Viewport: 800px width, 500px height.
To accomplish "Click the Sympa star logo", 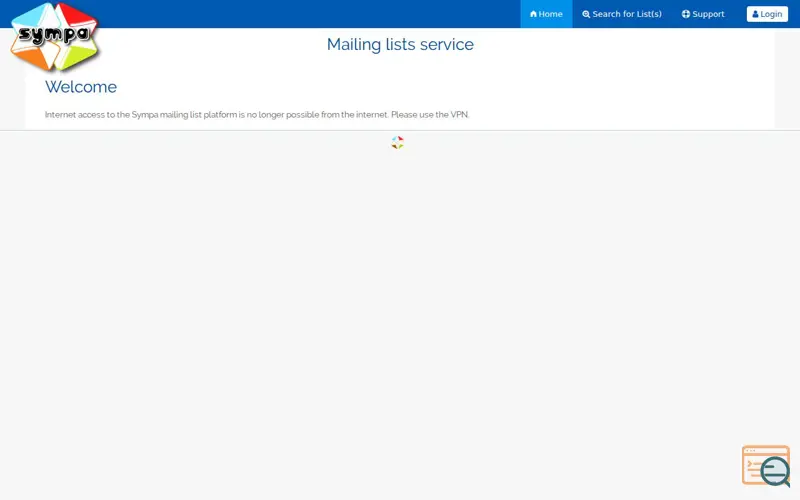I will (x=55, y=36).
